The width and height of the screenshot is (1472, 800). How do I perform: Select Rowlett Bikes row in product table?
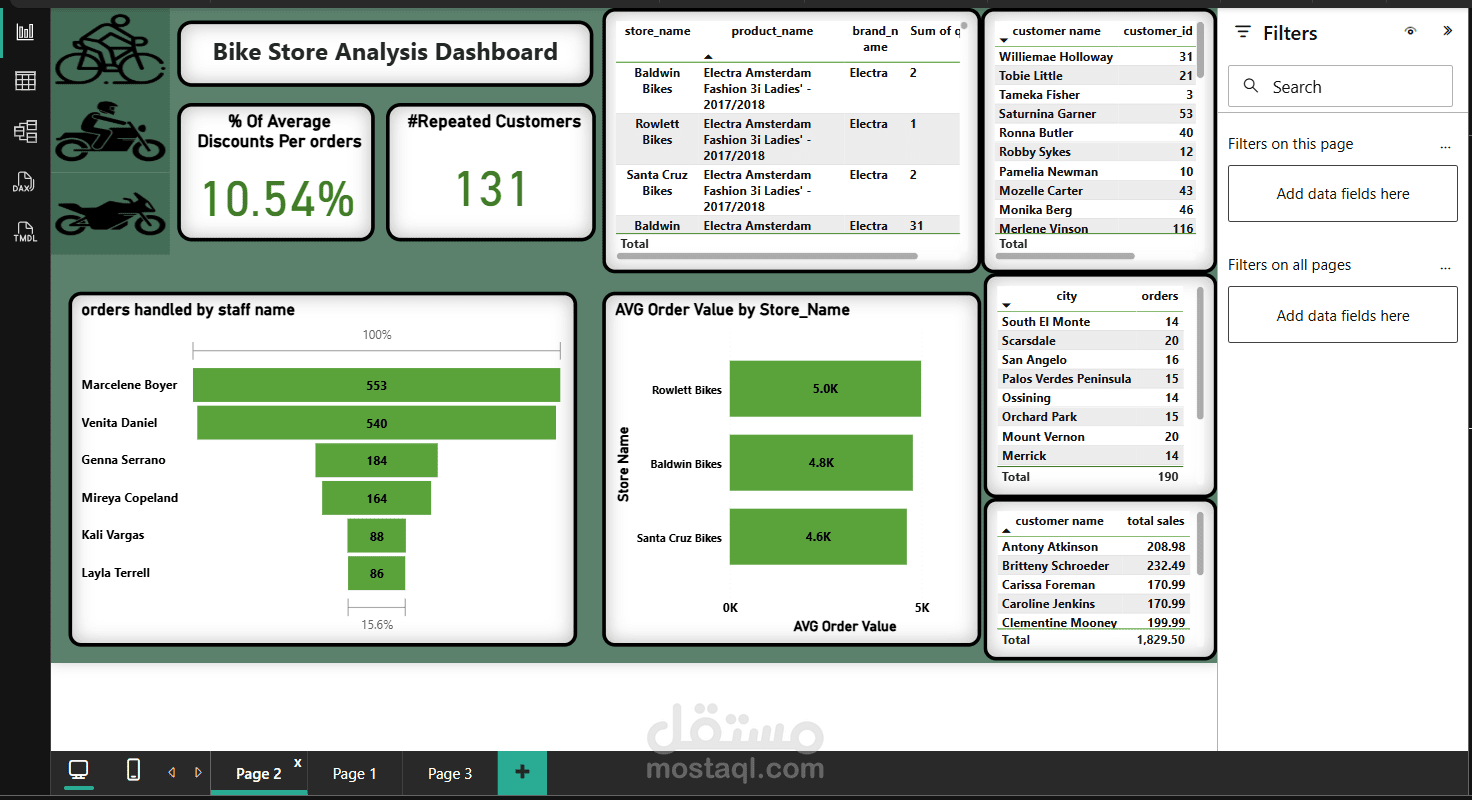click(788, 139)
